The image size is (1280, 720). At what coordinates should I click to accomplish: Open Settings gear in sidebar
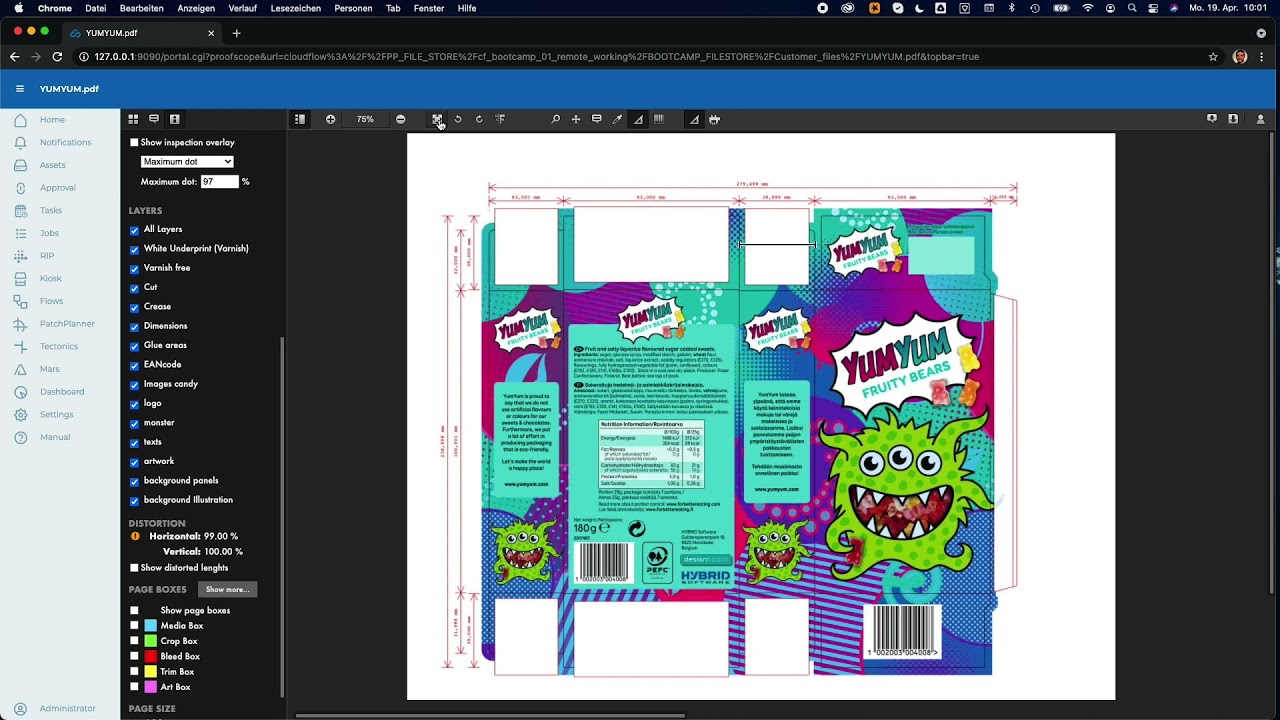click(x=20, y=414)
